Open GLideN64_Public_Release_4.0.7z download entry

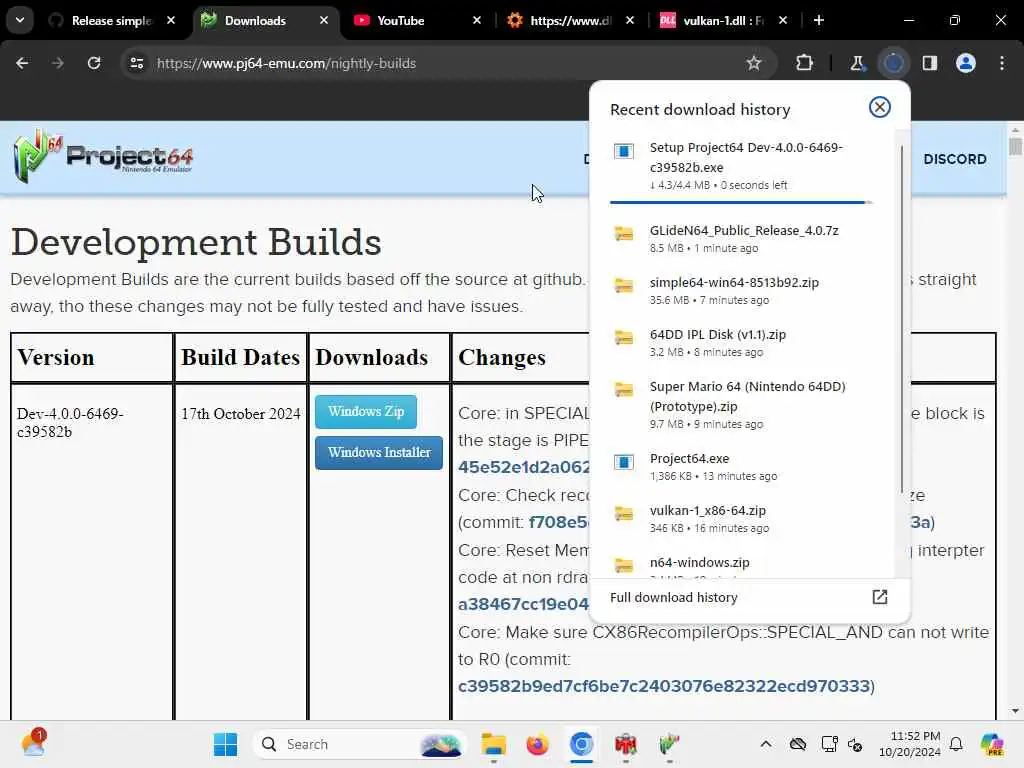pos(742,238)
